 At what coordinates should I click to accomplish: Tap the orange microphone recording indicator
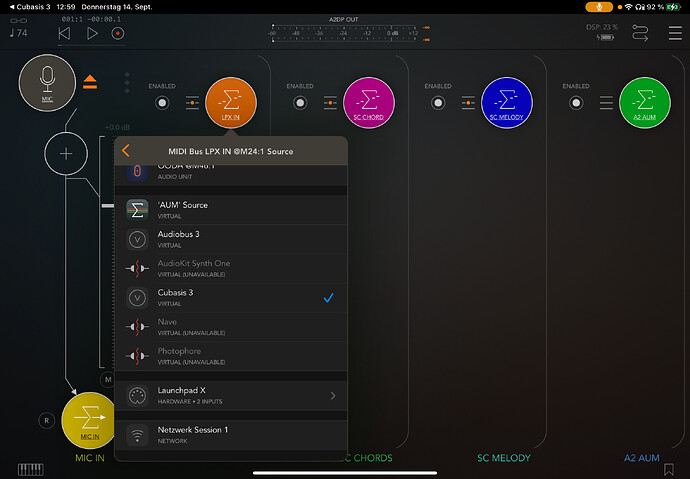coord(599,7)
